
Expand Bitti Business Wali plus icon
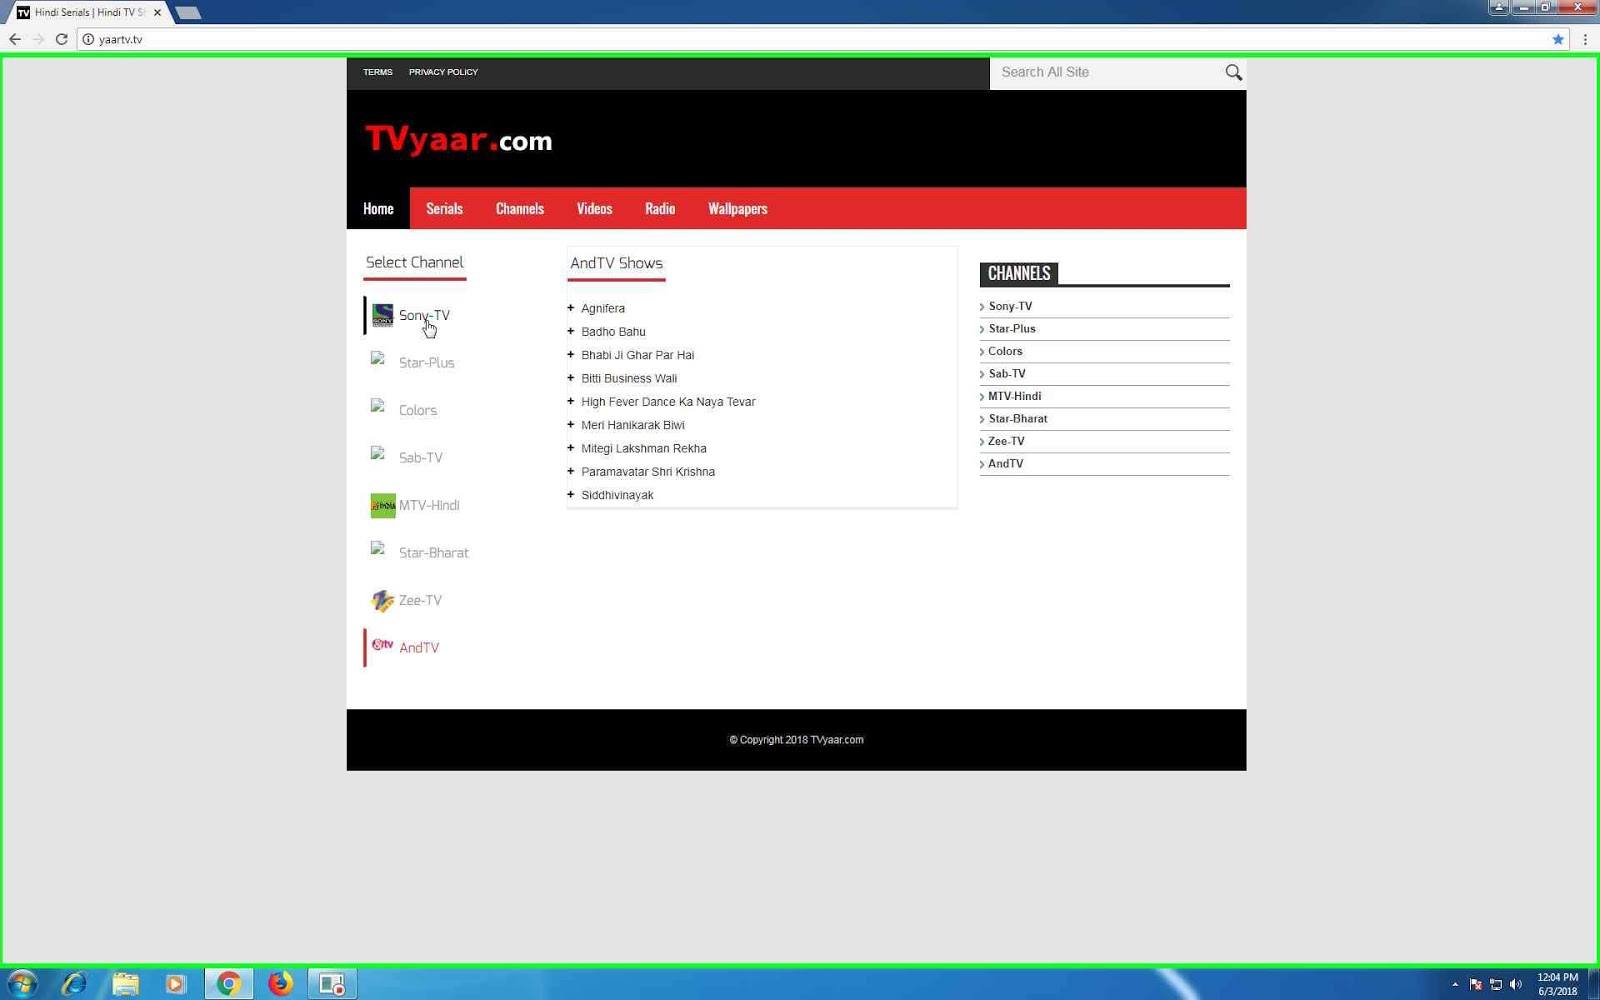coord(571,378)
